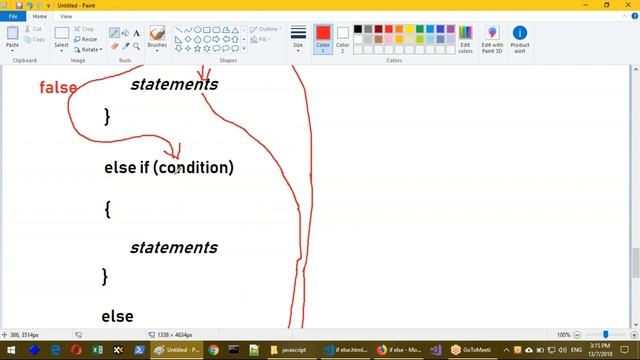This screenshot has width=640, height=360.
Task: Open the shape Fill dropdown
Action: click(x=261, y=39)
